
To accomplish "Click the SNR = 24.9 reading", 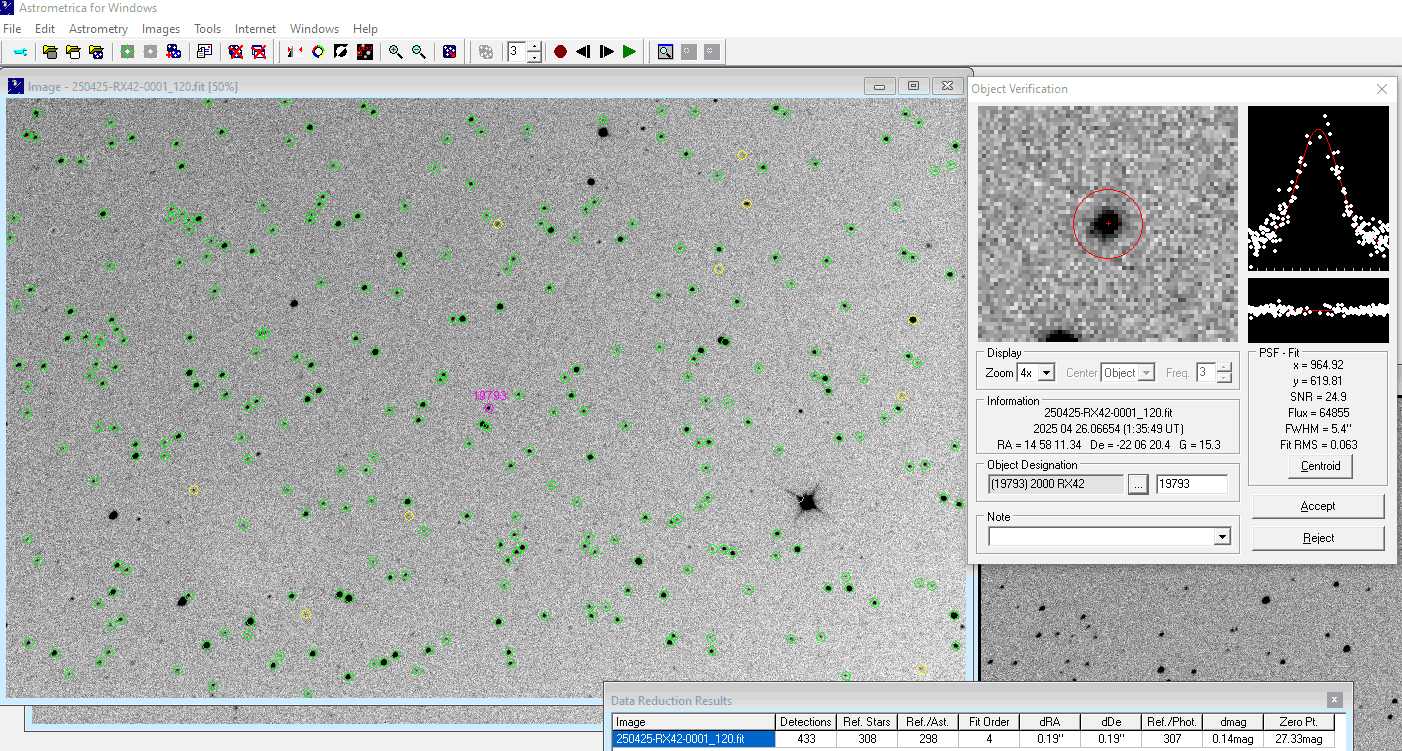I will point(1318,397).
